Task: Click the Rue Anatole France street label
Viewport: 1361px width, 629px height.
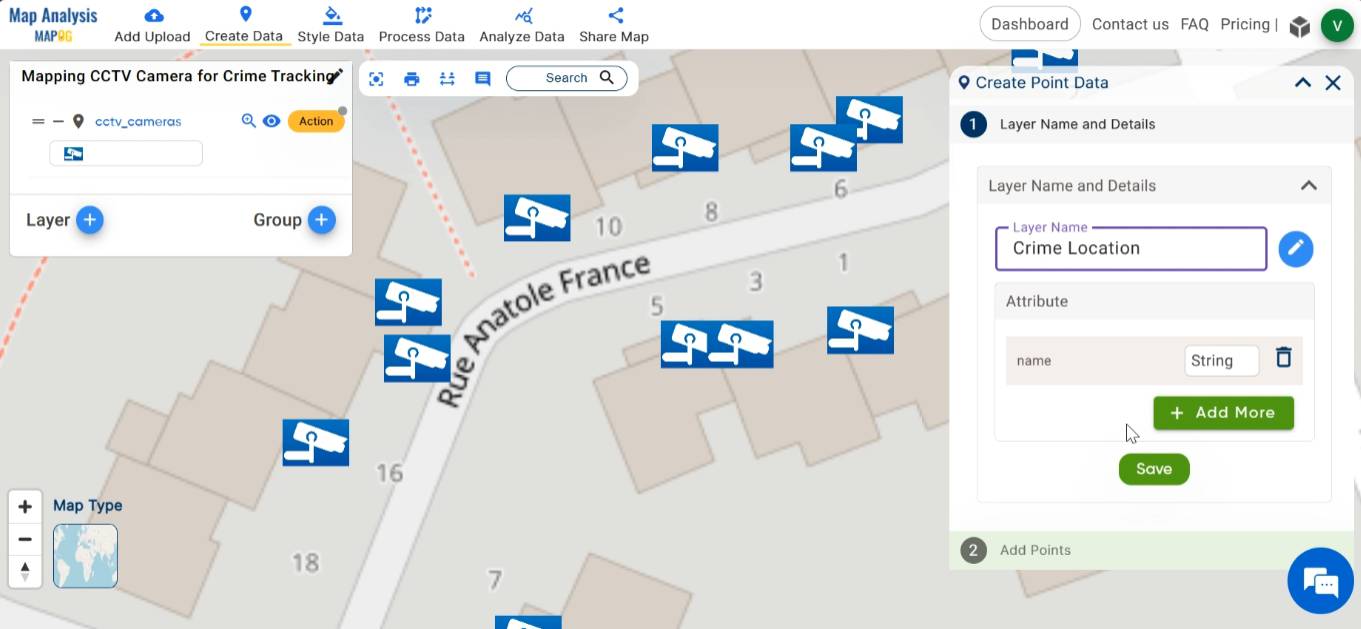Action: tap(544, 330)
